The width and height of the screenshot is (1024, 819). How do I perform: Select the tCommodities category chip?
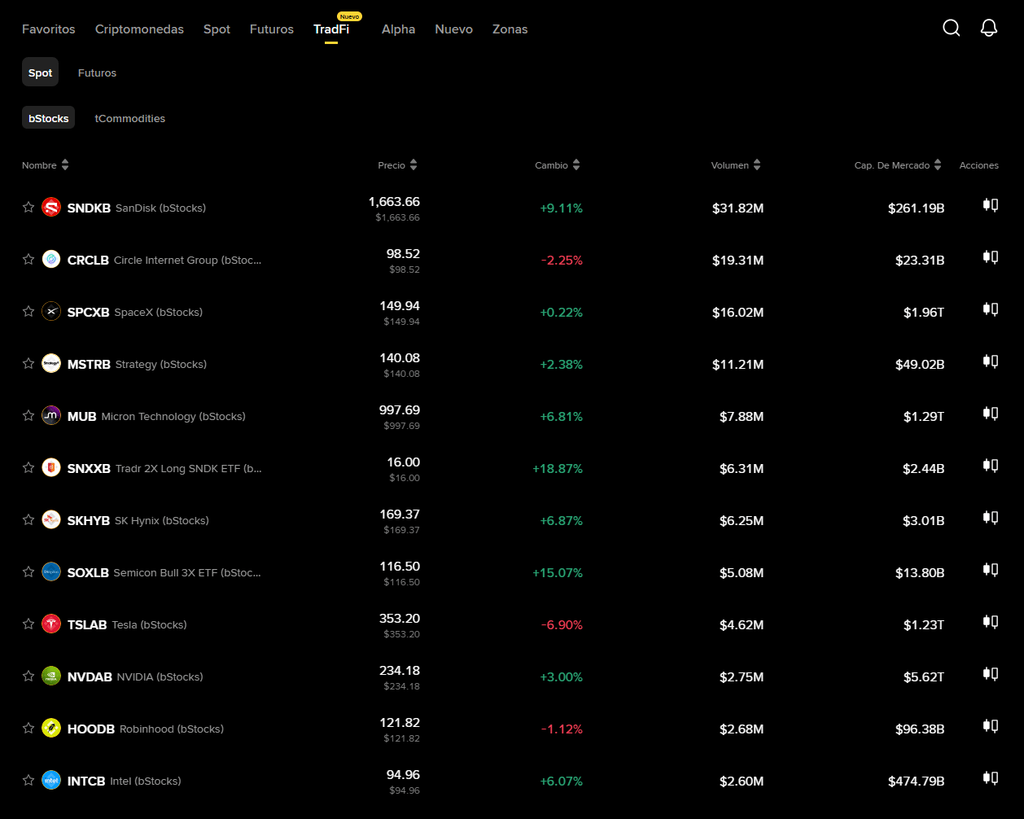(x=130, y=118)
